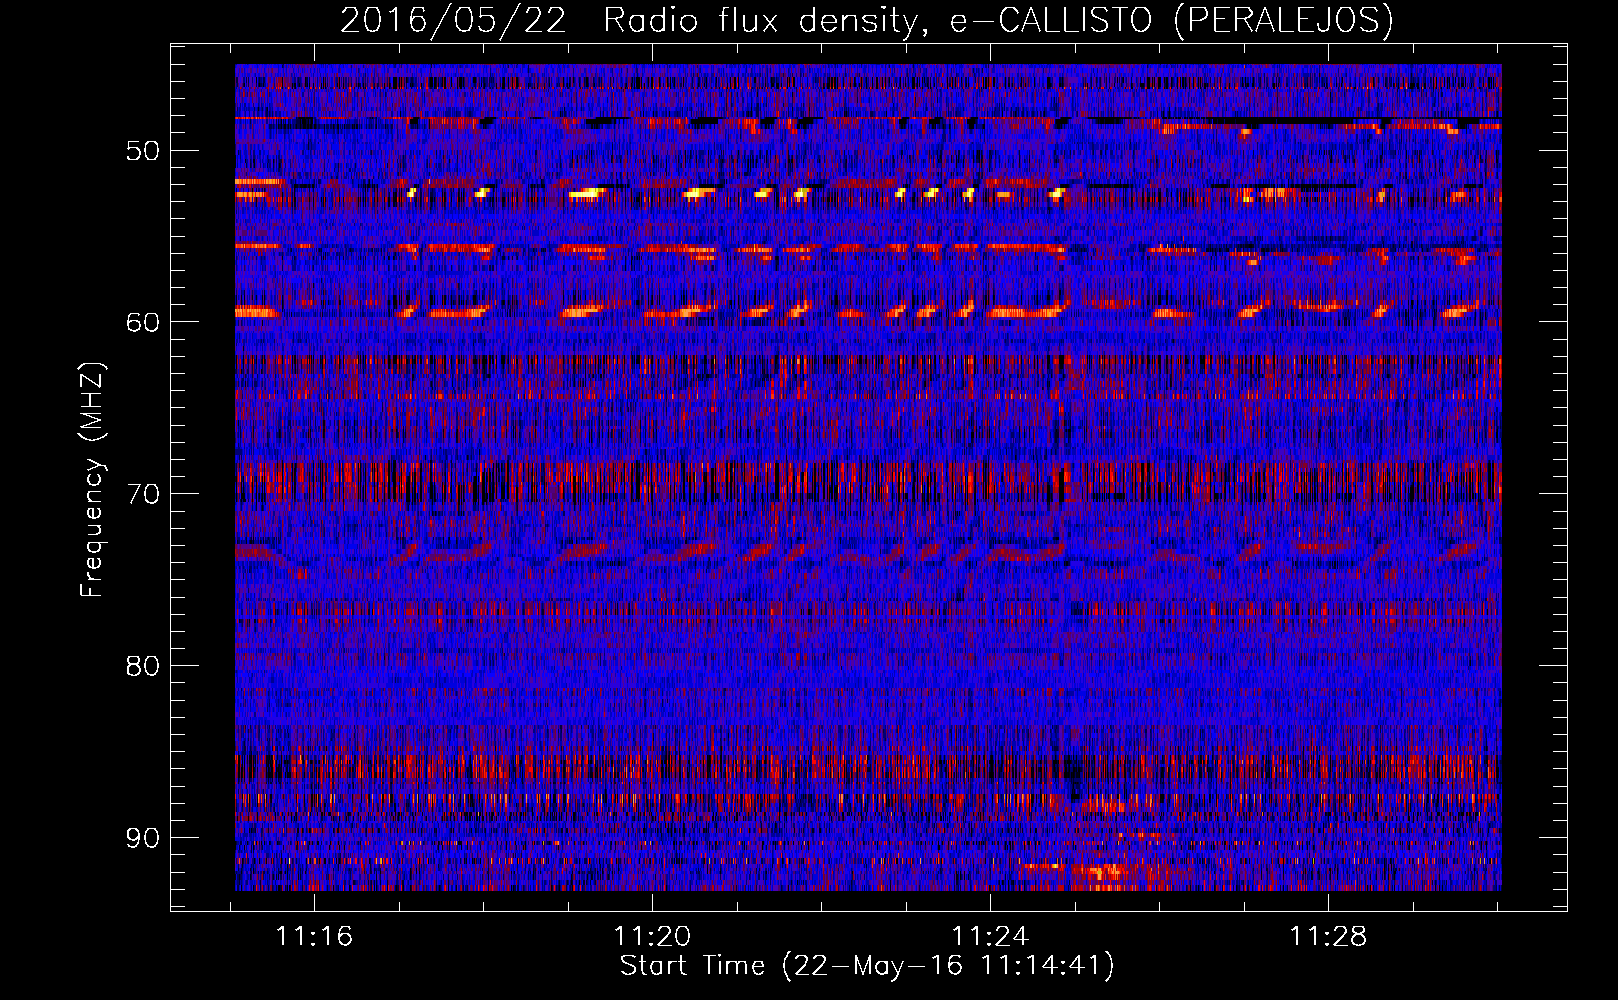Click the "Frequency (MHZ)" axis label
1618x1000 pixels.
(92, 480)
